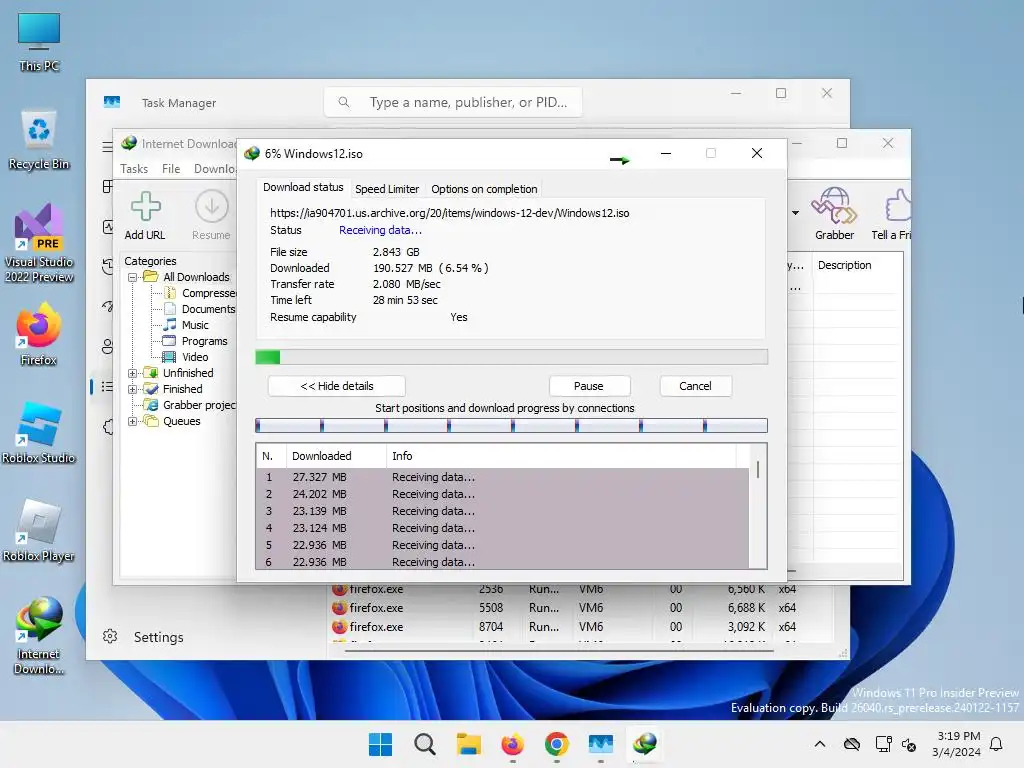
Task: Switch to Firefox on the taskbar
Action: tap(513, 744)
